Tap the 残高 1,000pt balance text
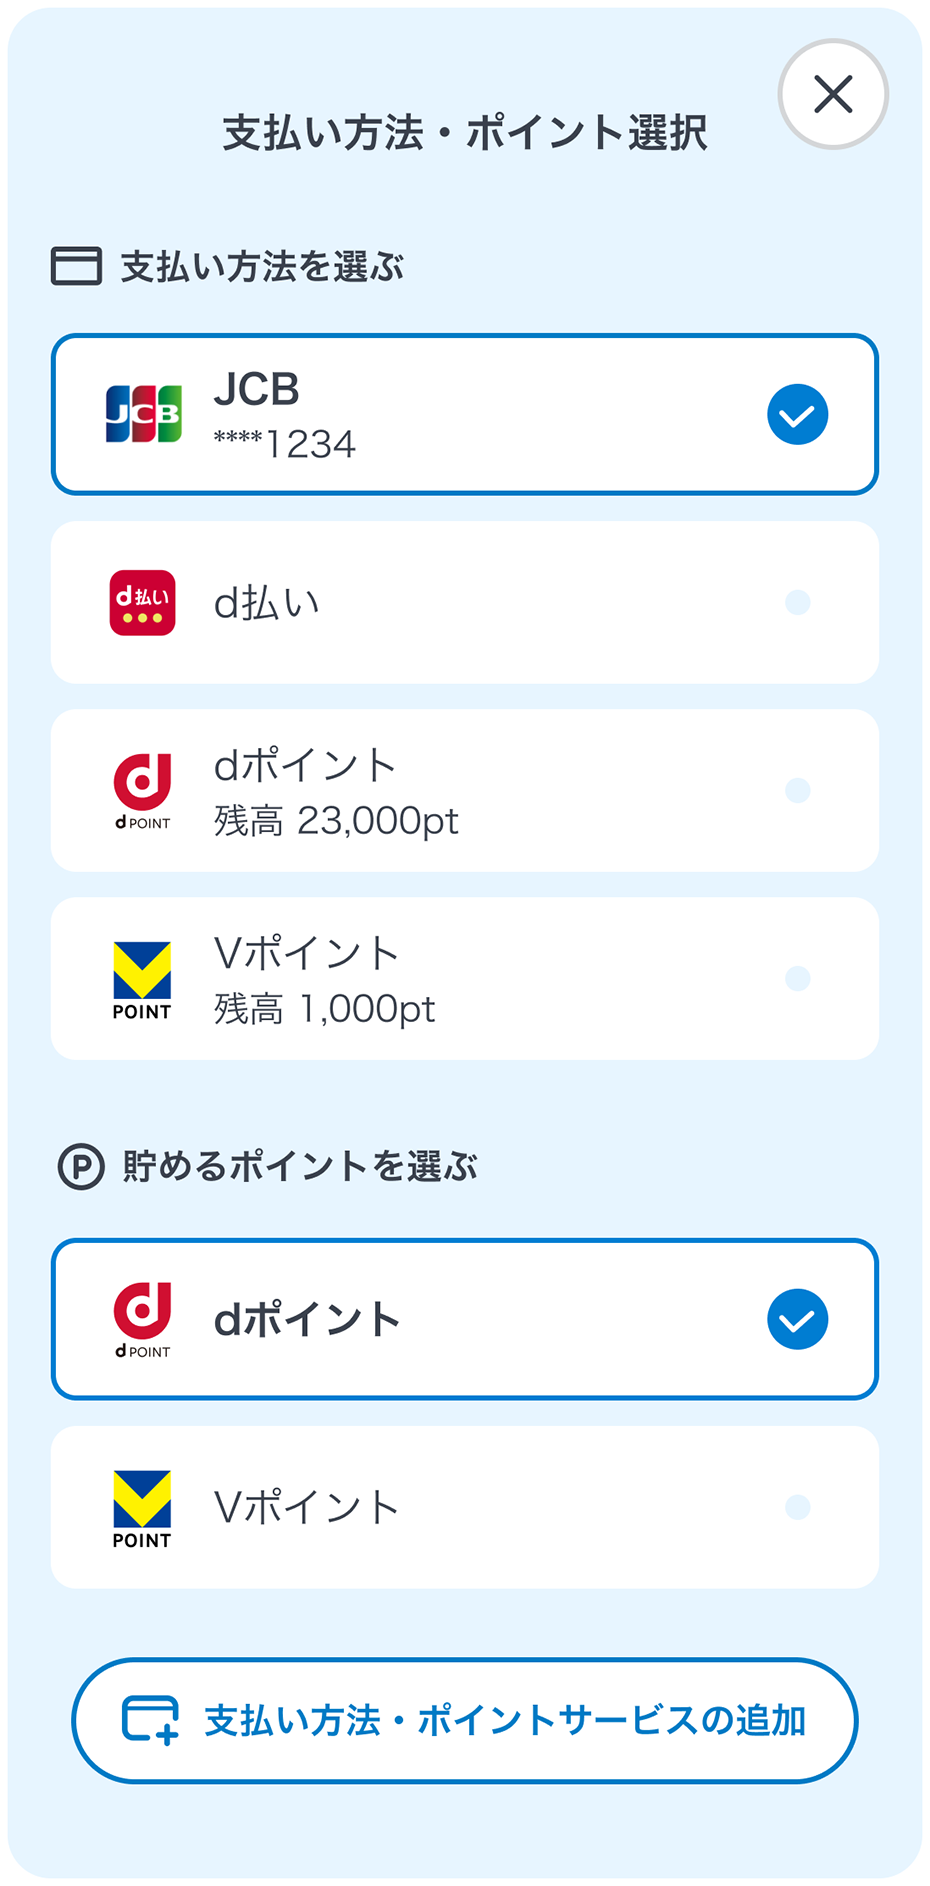This screenshot has height=1886, width=930. point(325,1009)
